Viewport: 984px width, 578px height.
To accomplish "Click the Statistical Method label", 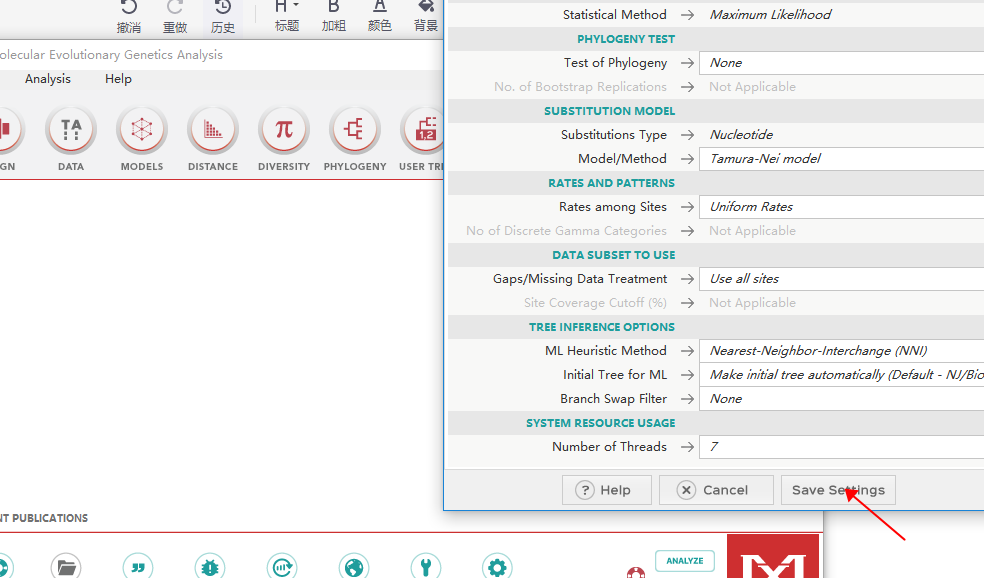I will coord(614,14).
